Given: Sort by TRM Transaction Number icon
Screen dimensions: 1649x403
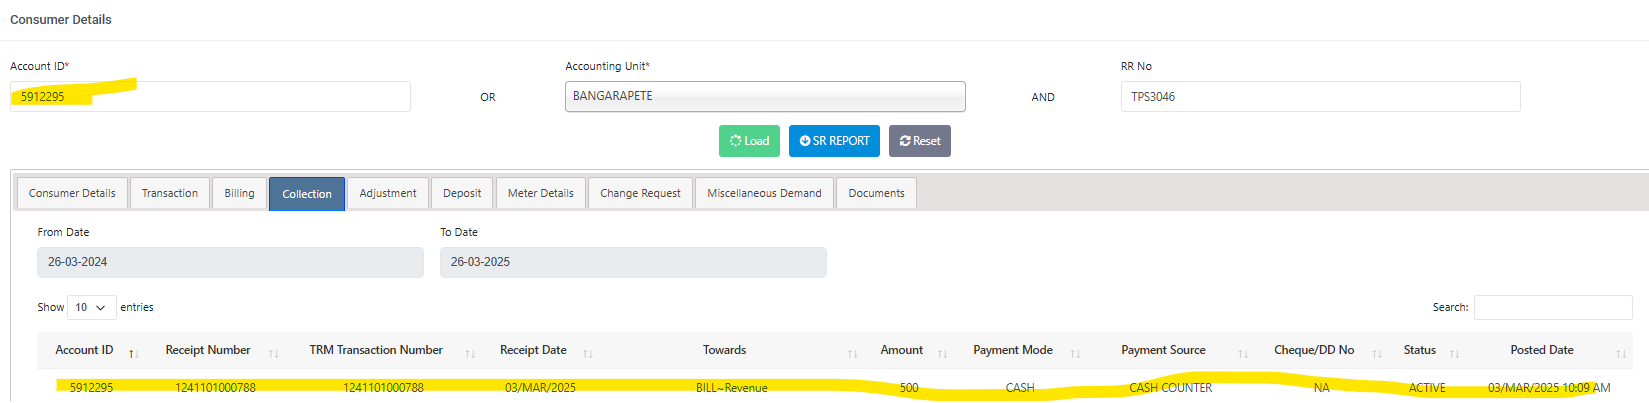Looking at the screenshot, I should point(470,354).
